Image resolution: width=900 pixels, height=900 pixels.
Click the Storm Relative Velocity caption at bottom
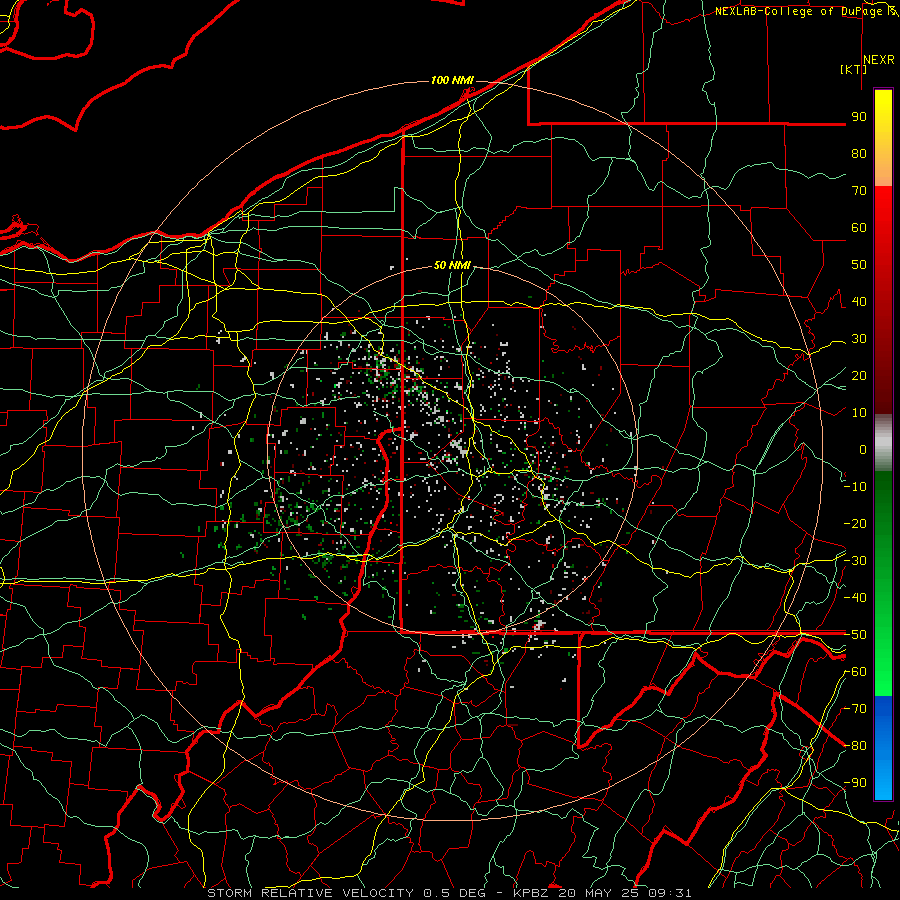point(449,893)
